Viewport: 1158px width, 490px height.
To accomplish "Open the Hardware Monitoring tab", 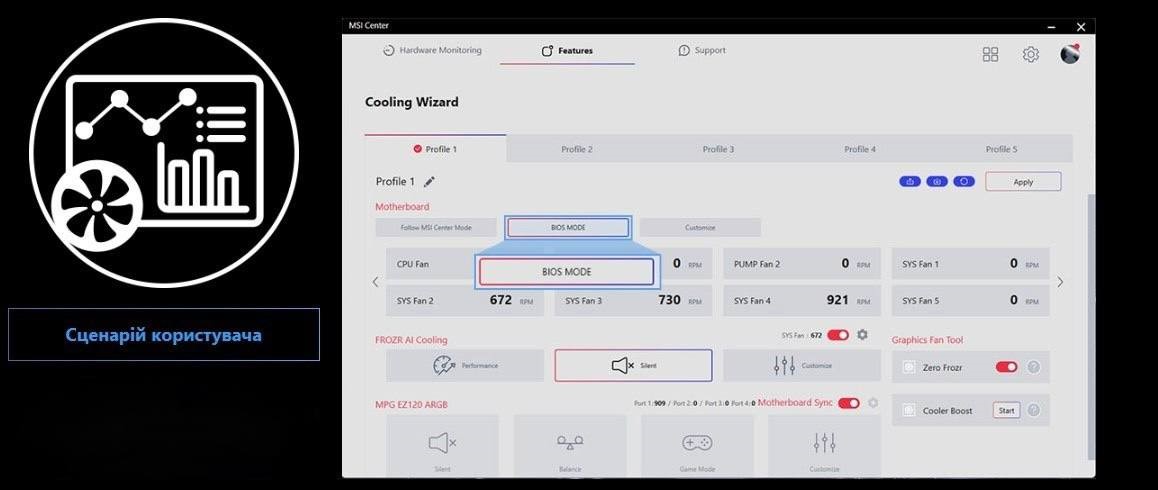I will click(x=432, y=50).
